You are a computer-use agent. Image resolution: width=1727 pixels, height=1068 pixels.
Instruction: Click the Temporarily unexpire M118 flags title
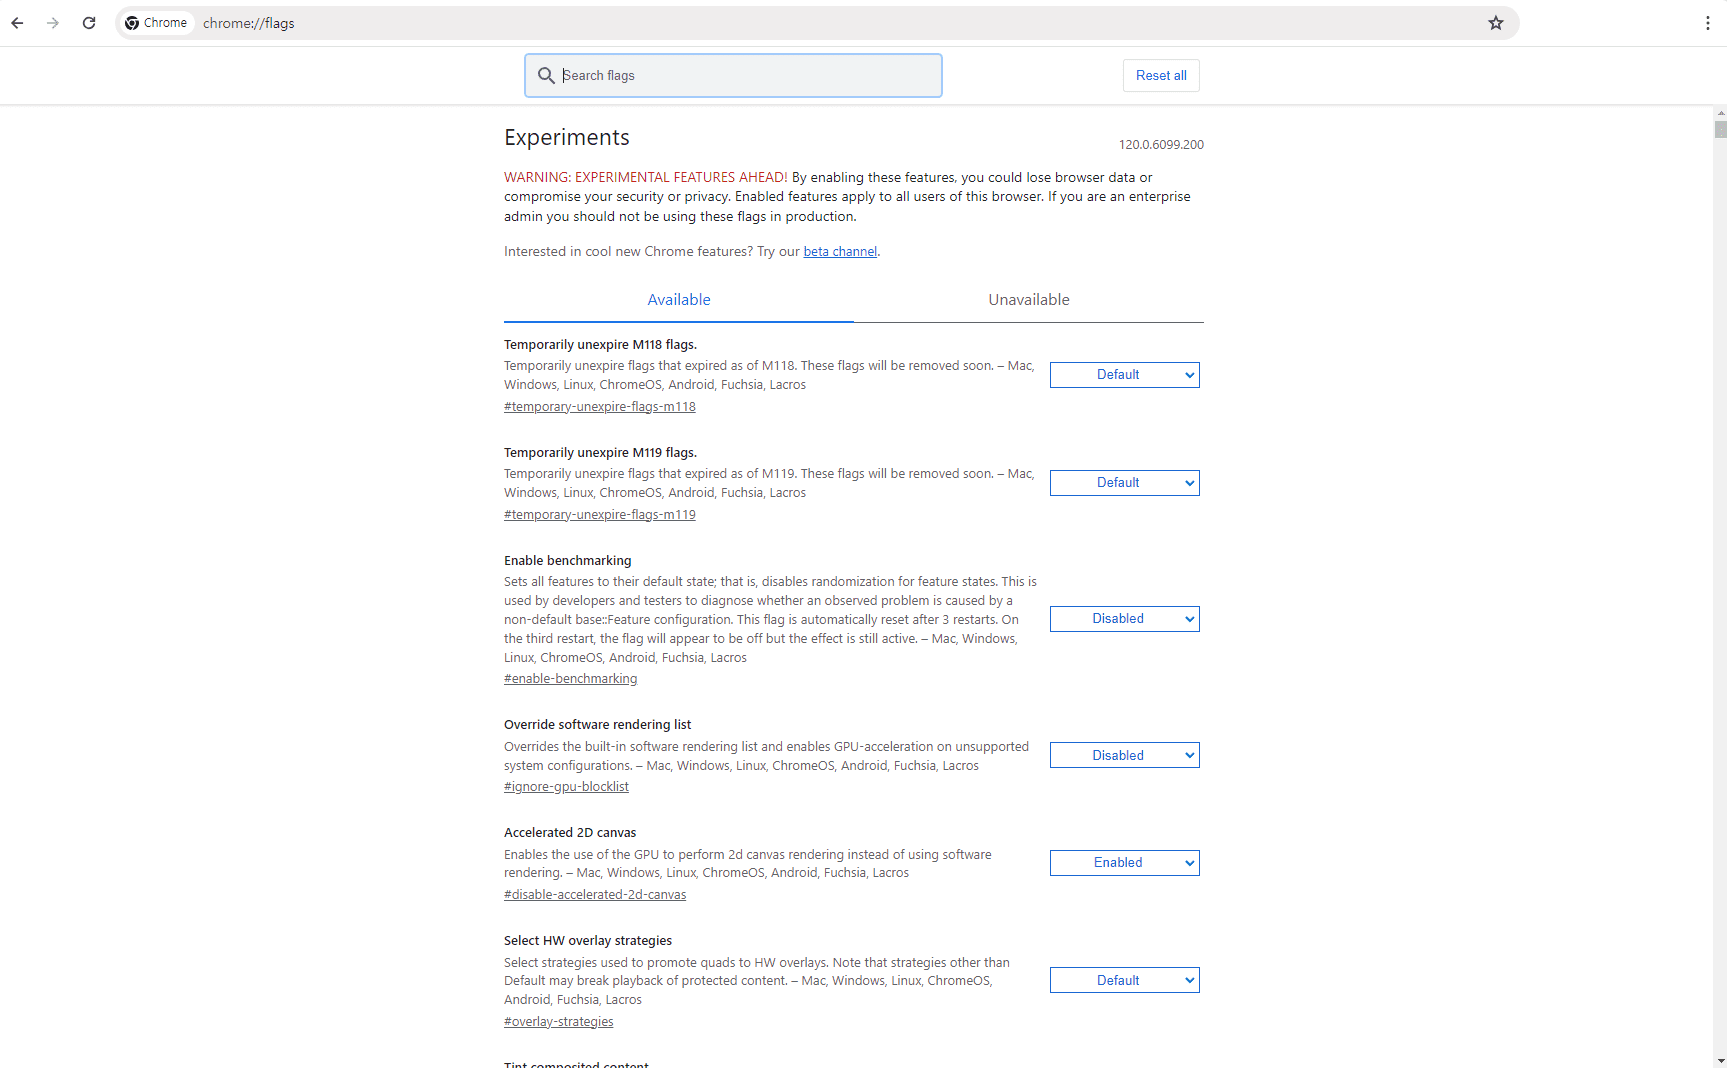click(600, 345)
